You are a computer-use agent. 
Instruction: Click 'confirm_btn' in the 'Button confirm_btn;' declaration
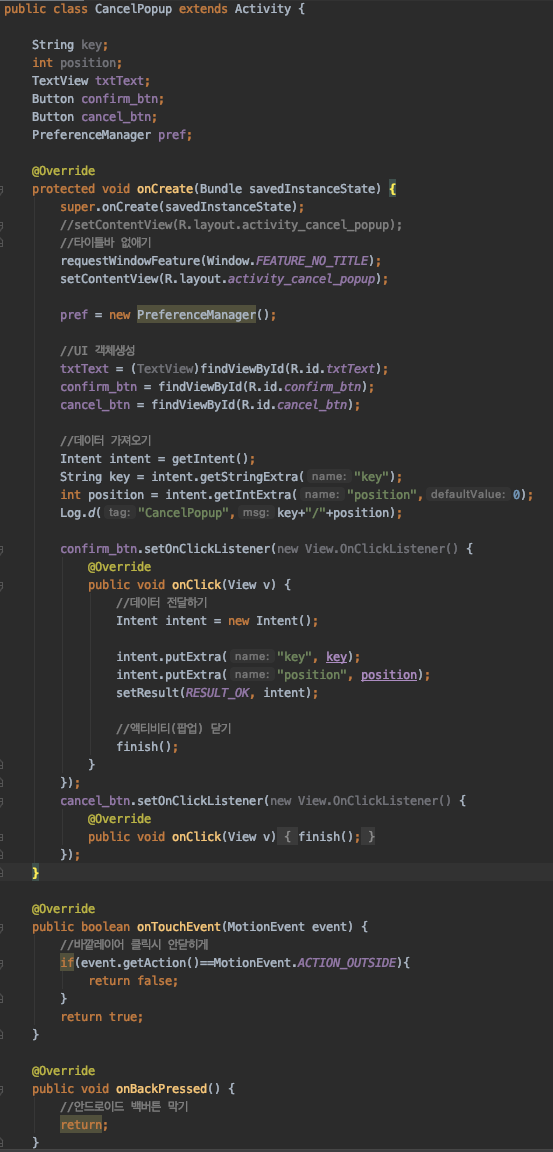(119, 99)
